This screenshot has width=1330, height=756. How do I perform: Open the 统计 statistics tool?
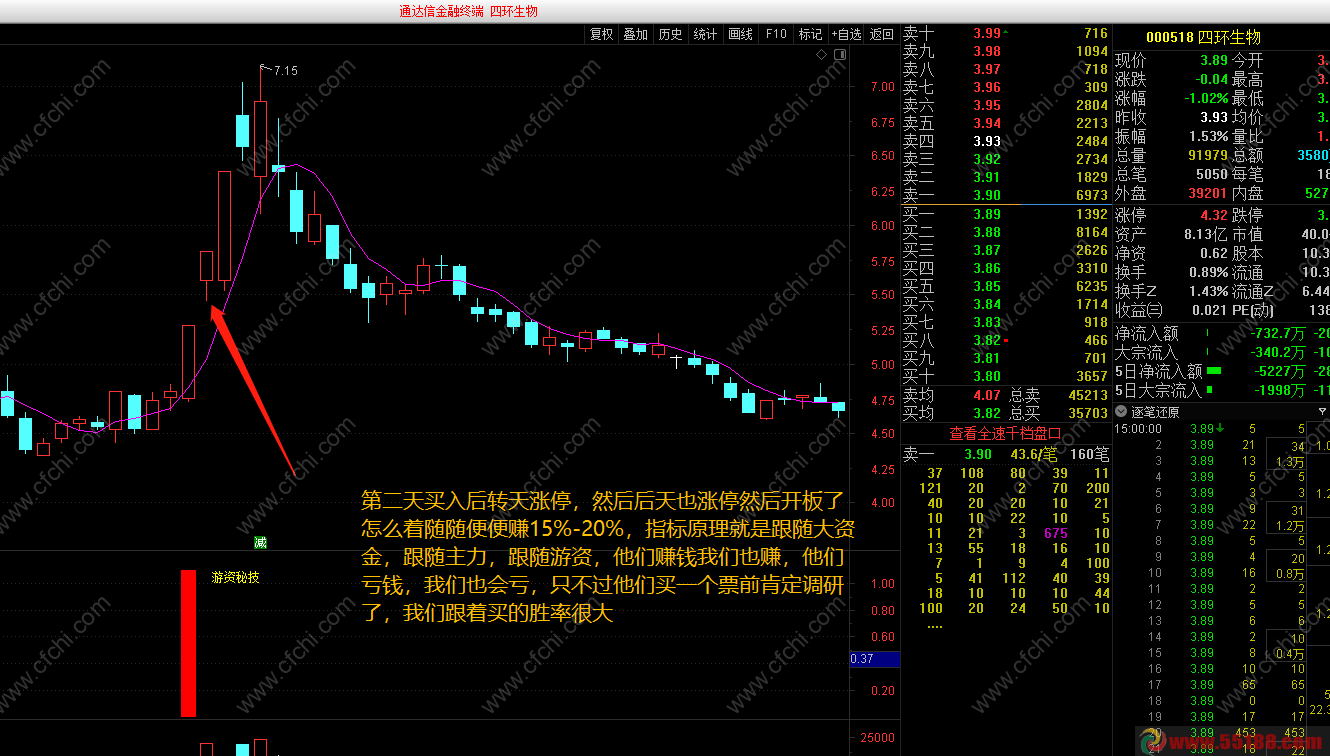[x=705, y=34]
